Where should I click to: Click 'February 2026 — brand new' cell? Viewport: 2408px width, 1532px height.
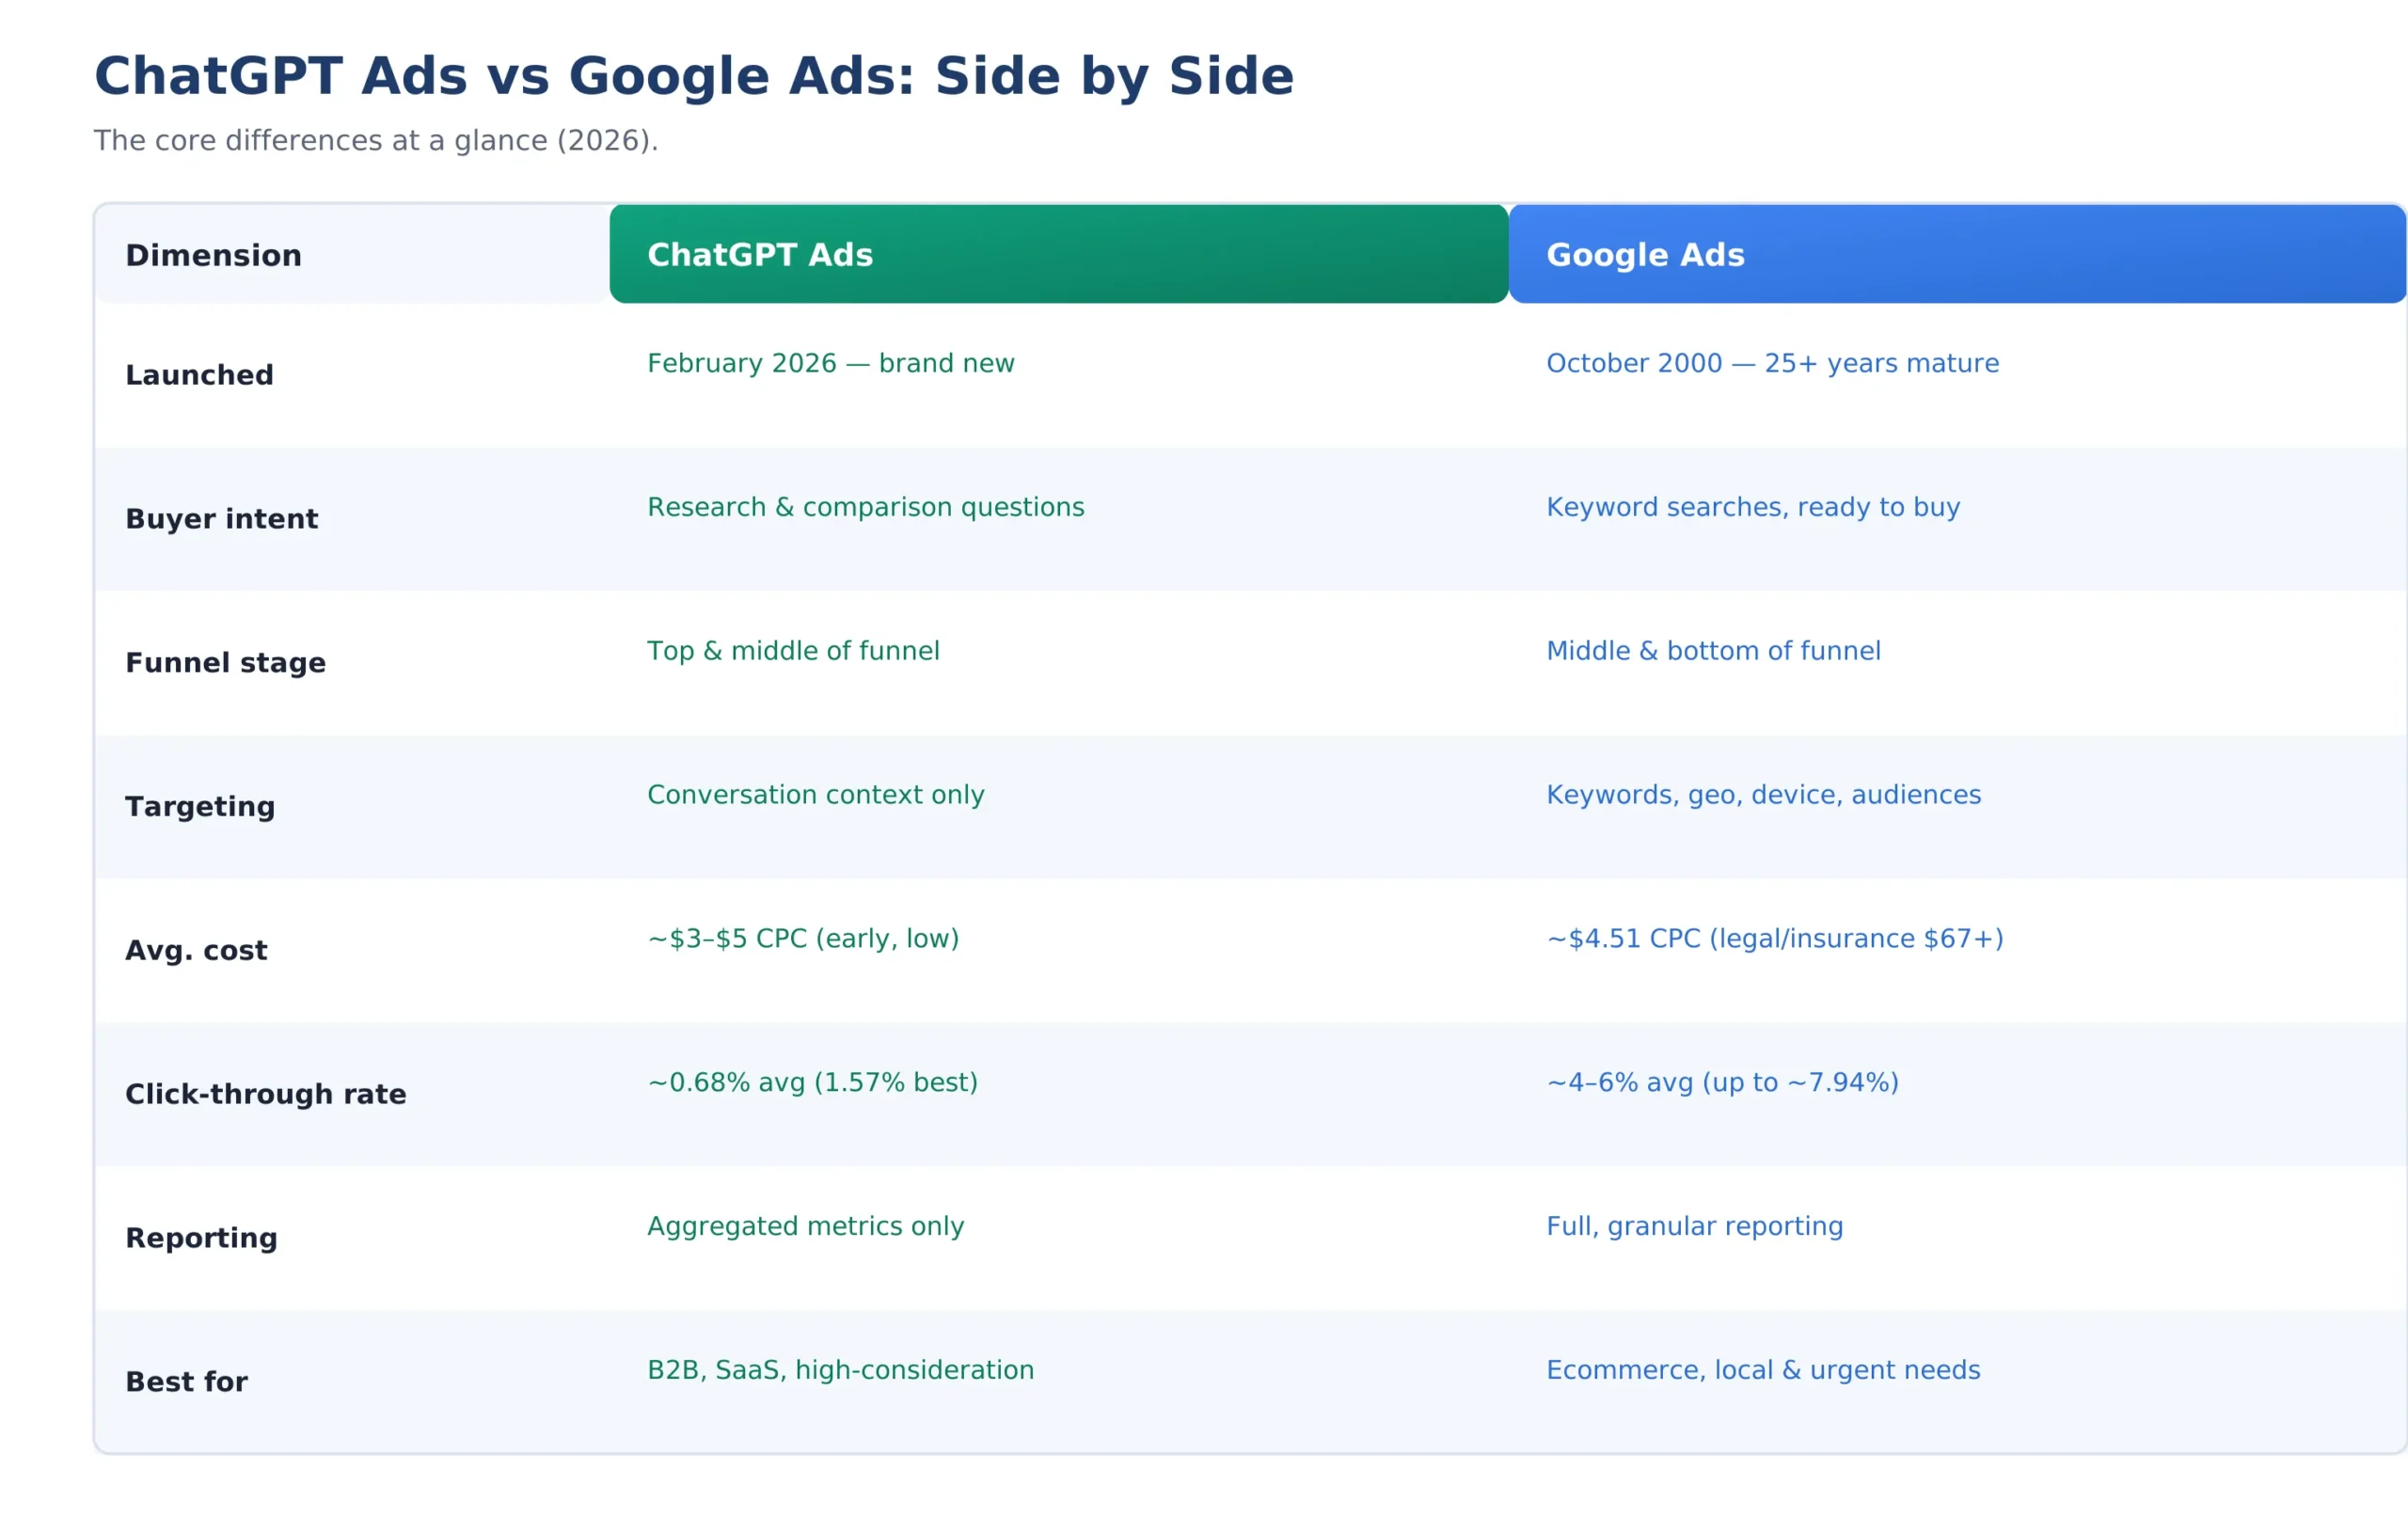830,364
